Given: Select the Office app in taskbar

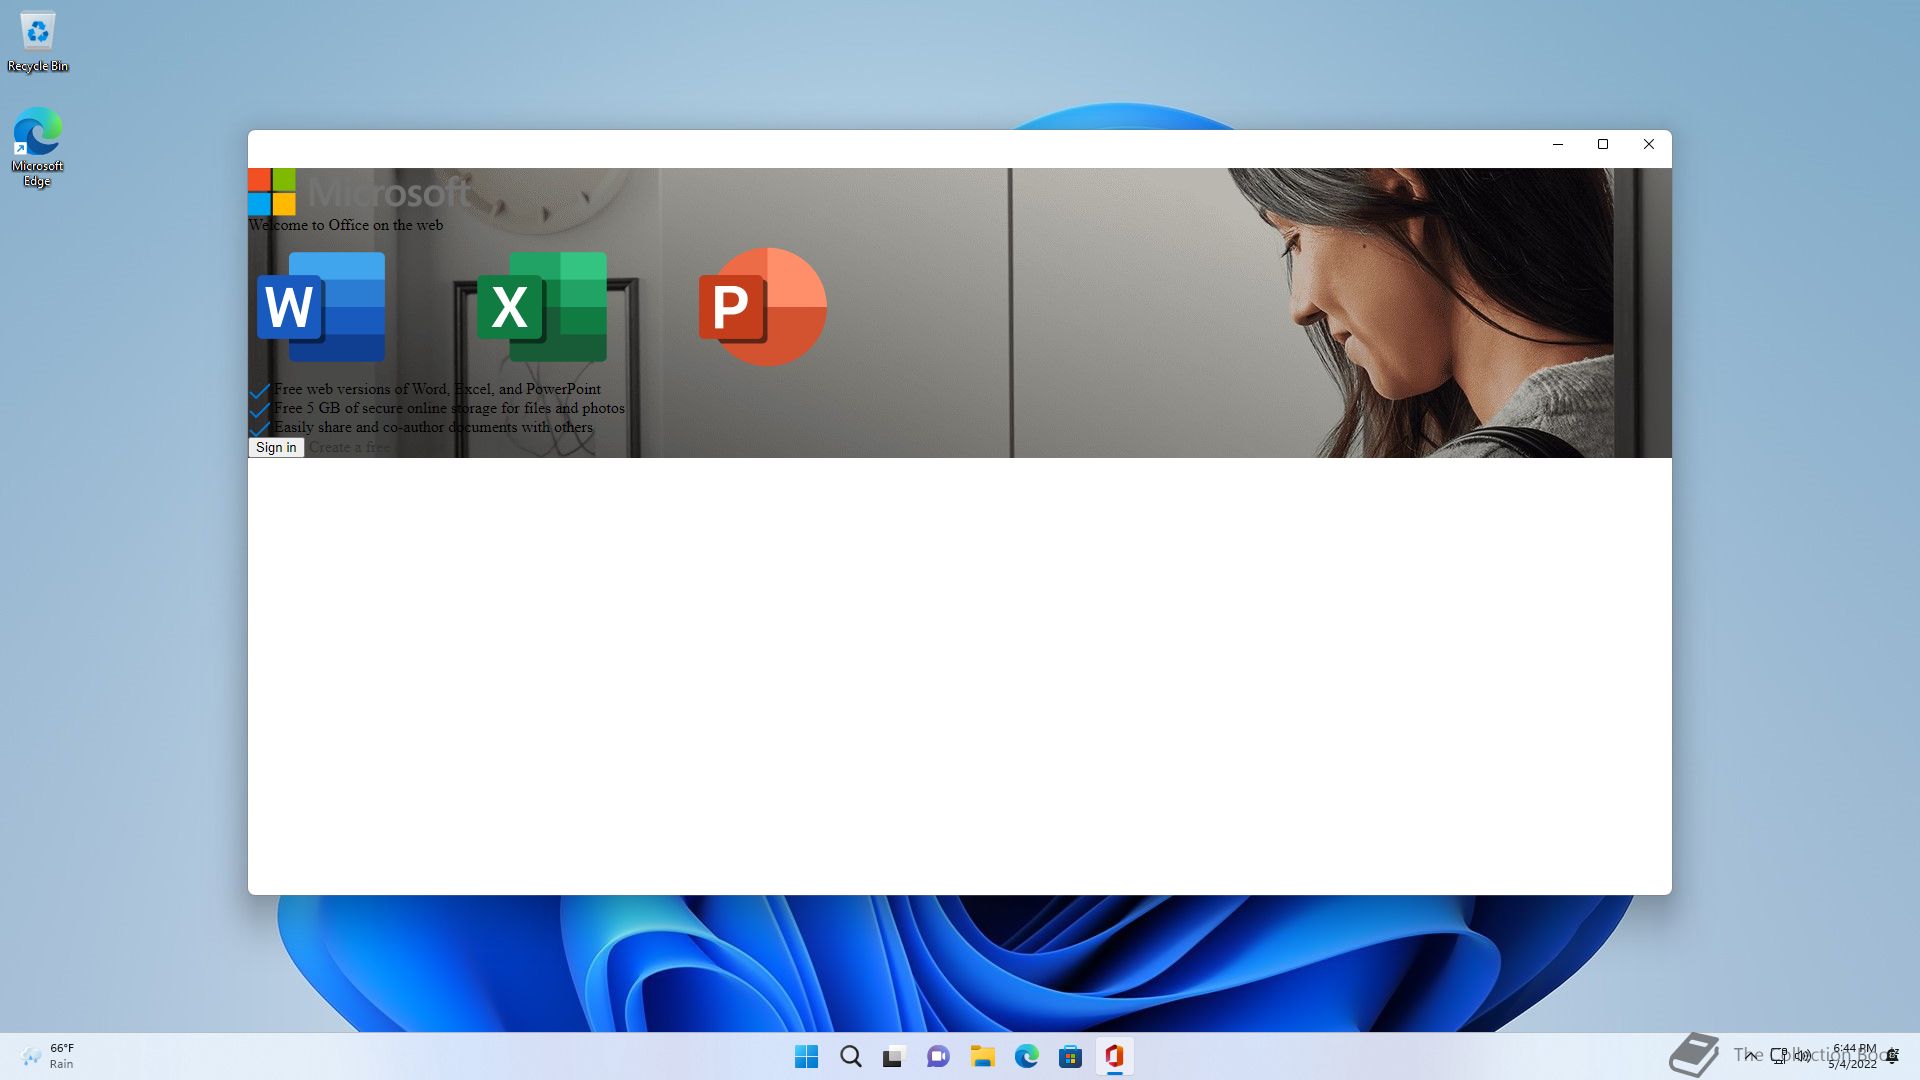Looking at the screenshot, I should pos(1114,1056).
